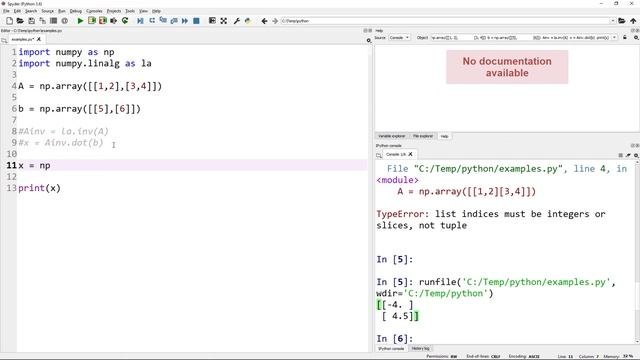Close the Console 1/A tab
The width and height of the screenshot is (640, 360).
[411, 154]
